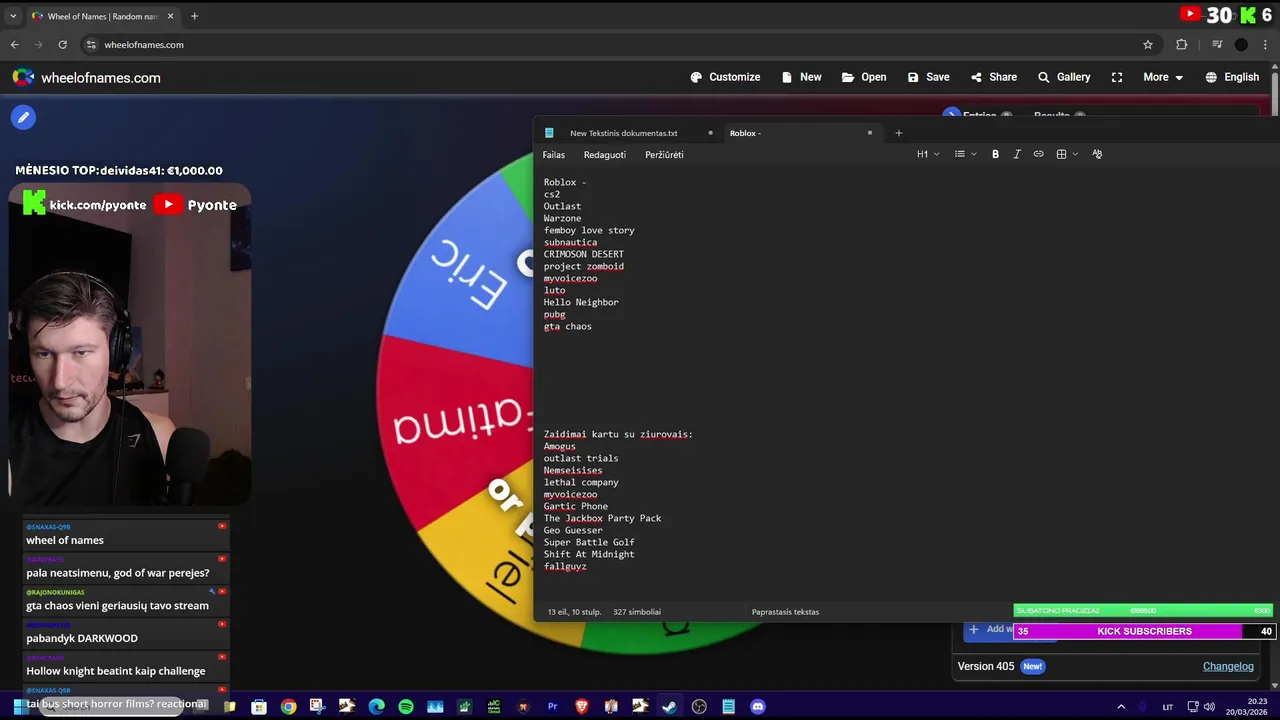Open Chrome media control icon
This screenshot has width=1280, height=720.
(x=1217, y=44)
